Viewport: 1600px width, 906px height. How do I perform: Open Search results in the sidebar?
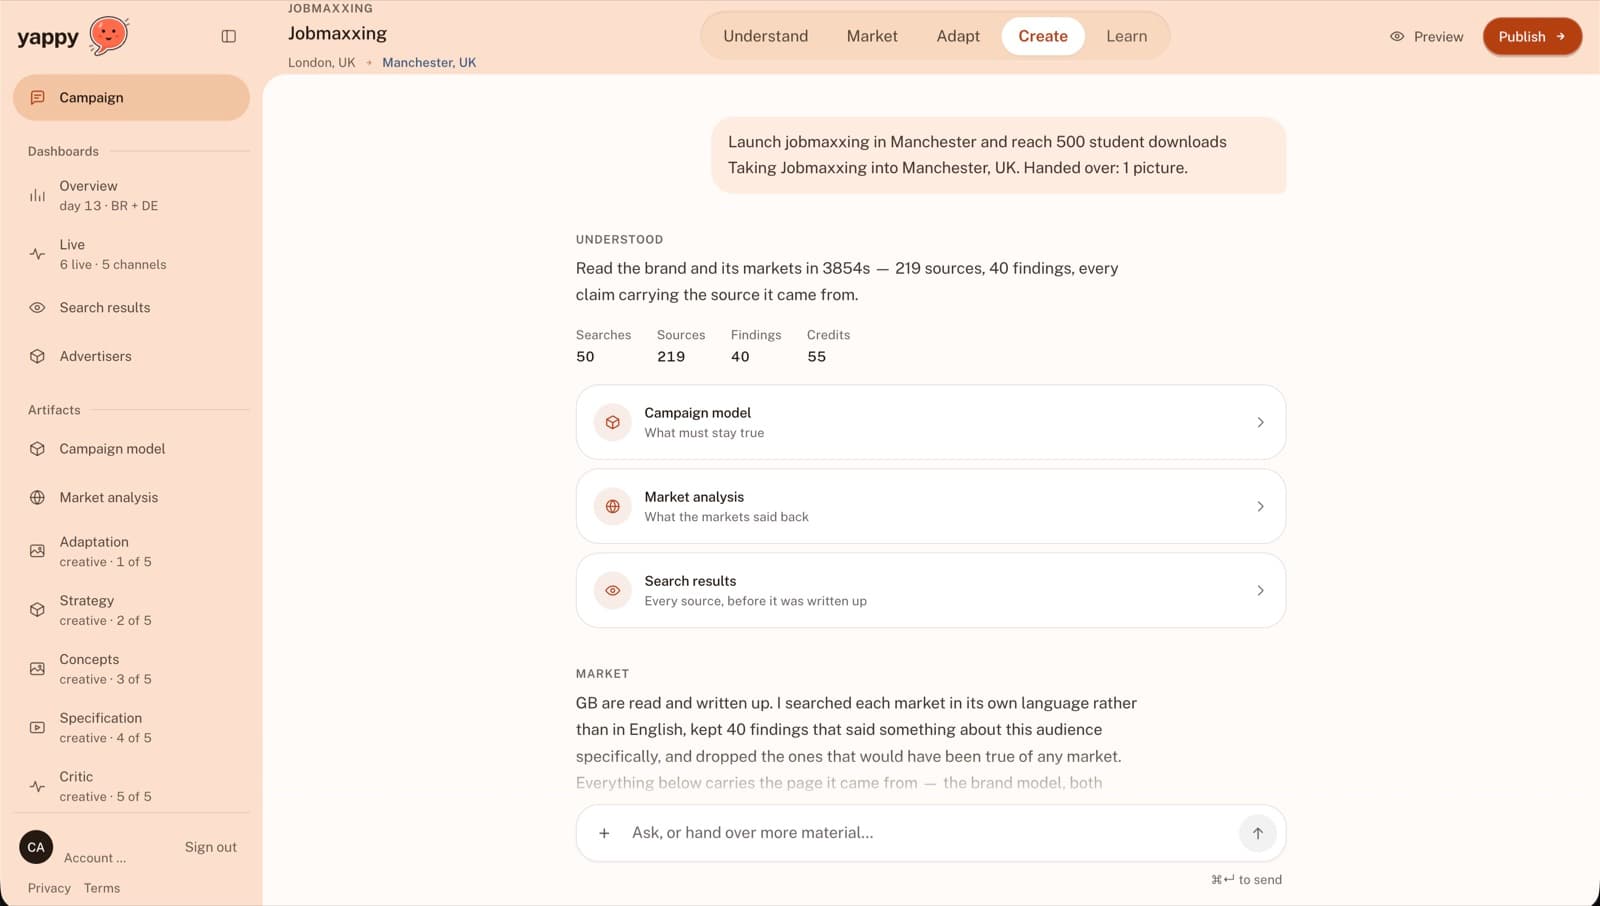point(131,307)
